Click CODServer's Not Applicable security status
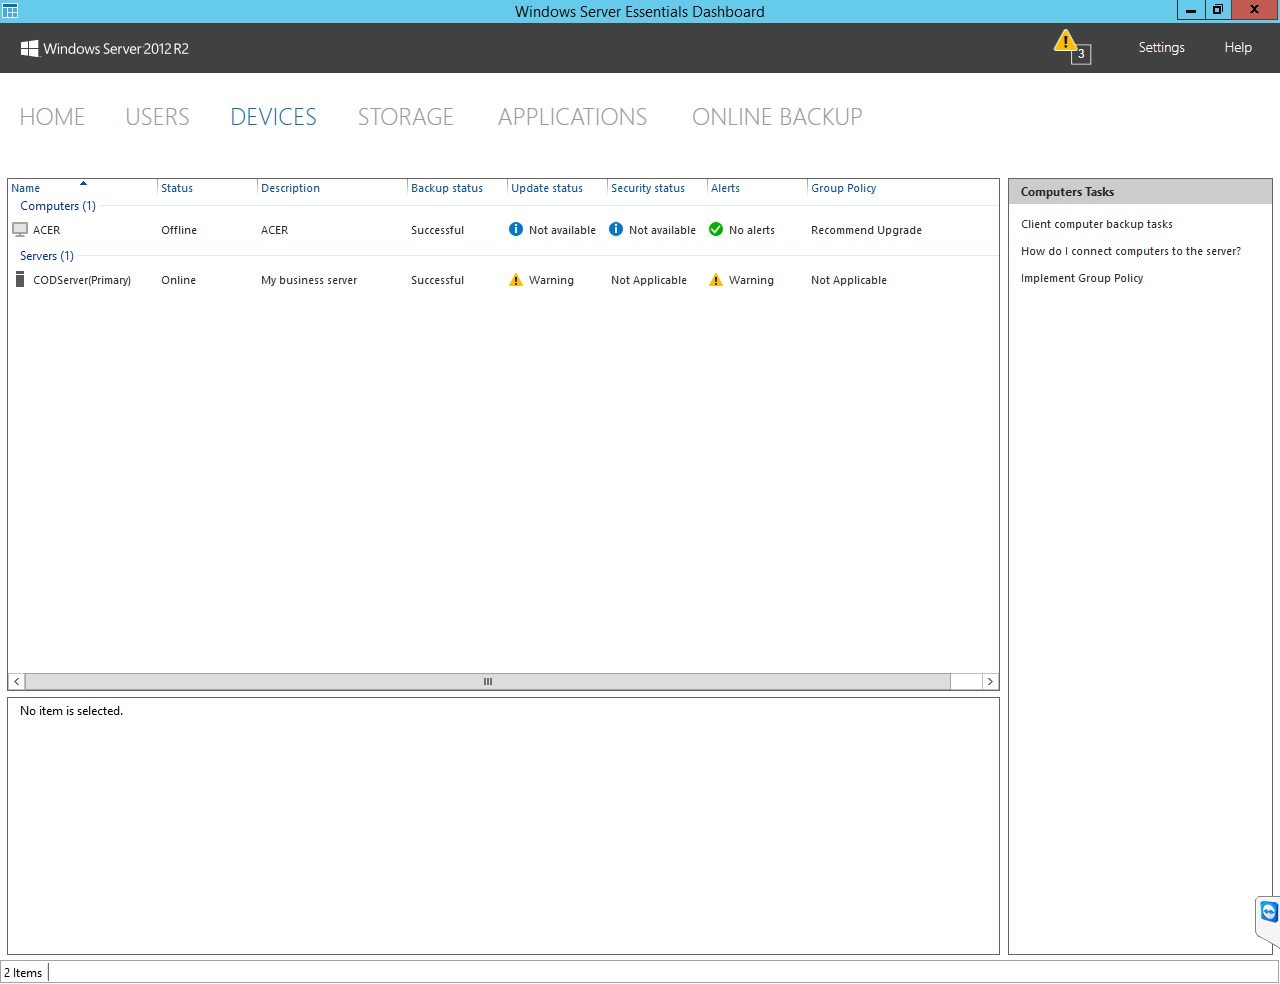The image size is (1280, 984). tap(649, 280)
